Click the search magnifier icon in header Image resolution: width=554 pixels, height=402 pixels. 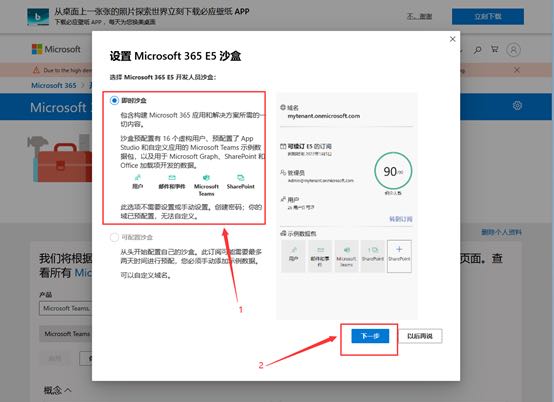(x=477, y=50)
